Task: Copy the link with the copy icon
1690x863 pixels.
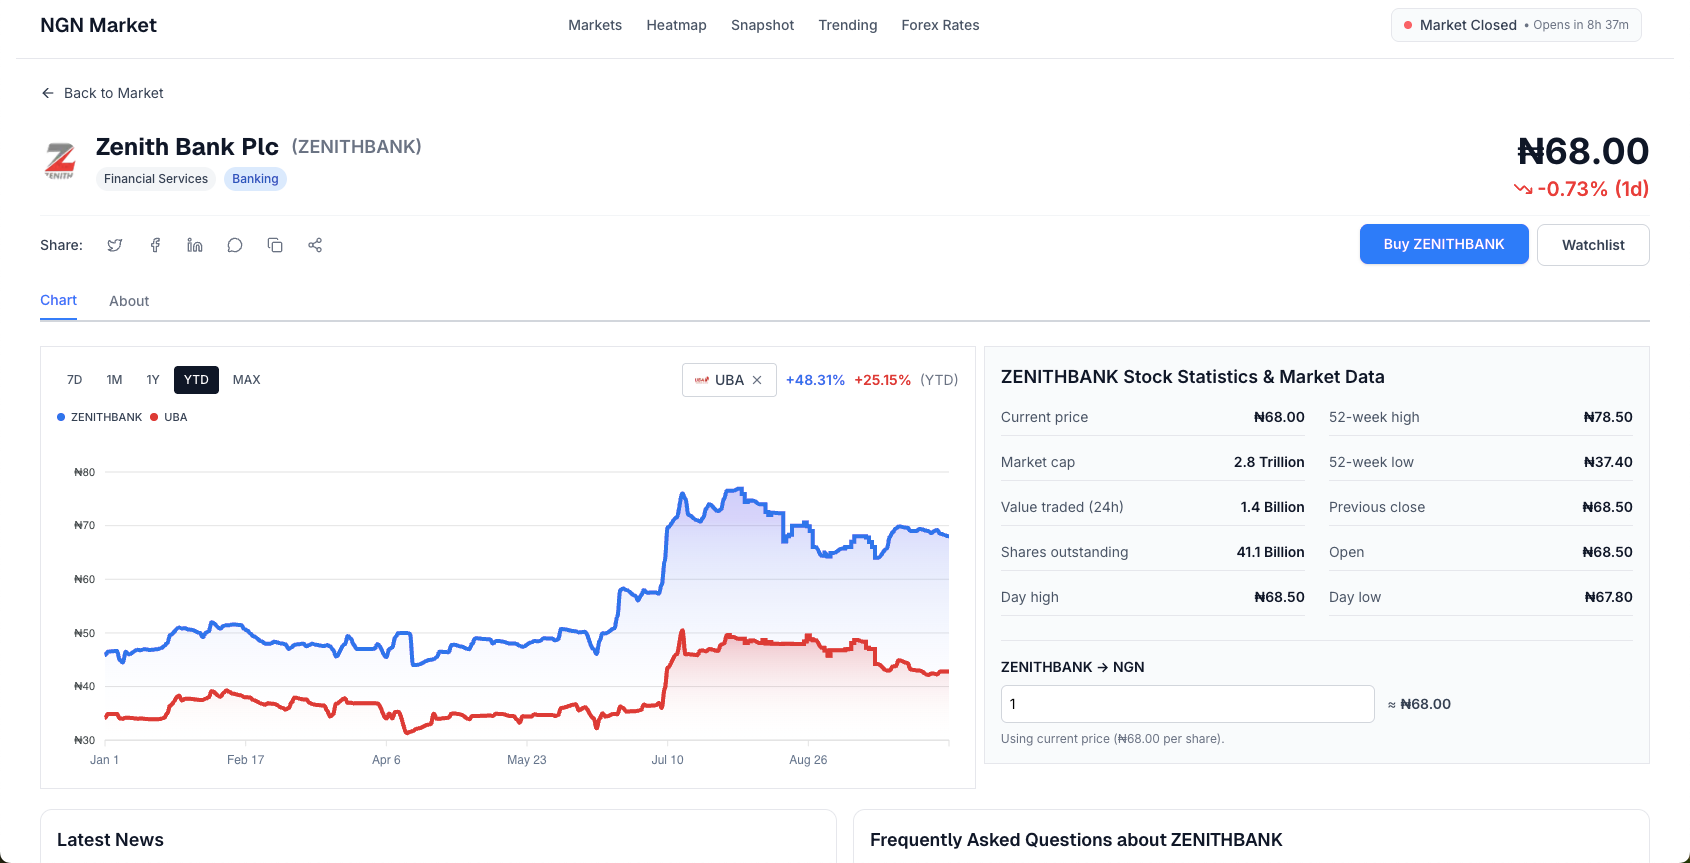Action: tap(275, 245)
